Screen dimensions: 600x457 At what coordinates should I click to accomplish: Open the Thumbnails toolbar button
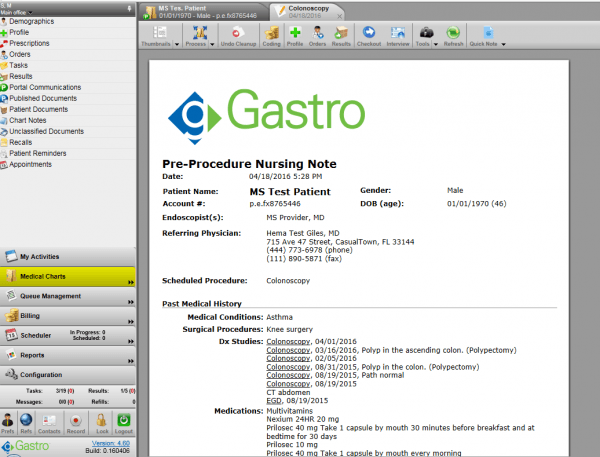coord(156,36)
